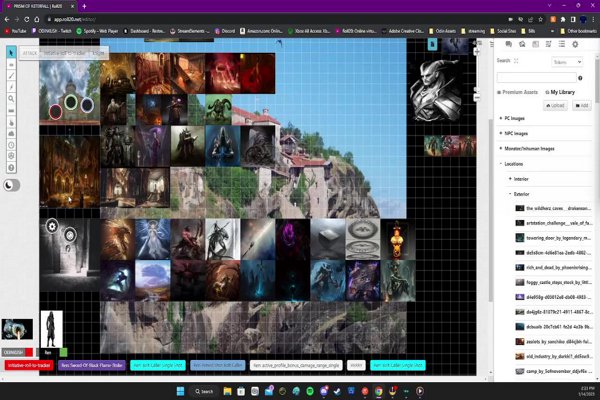Click the Upload button
The height and width of the screenshot is (400, 600).
[x=555, y=106]
